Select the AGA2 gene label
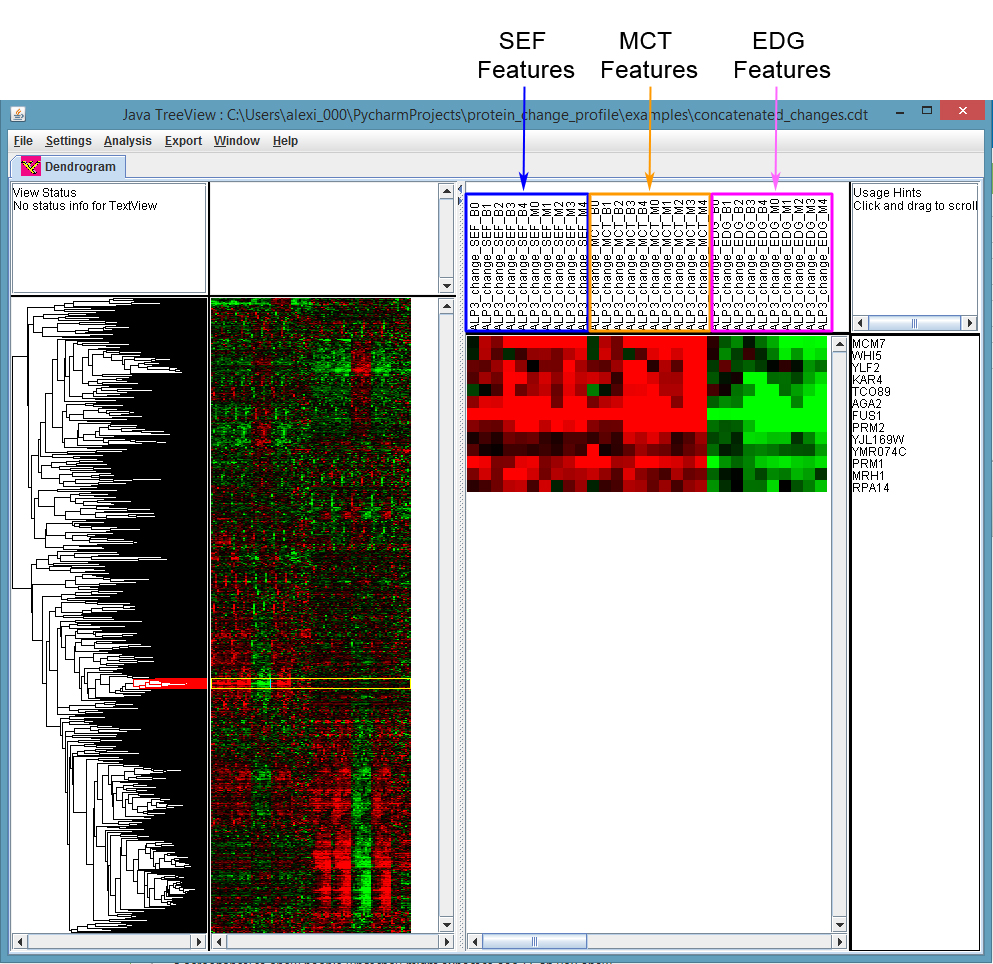Screen dimensions: 993x964 867,404
